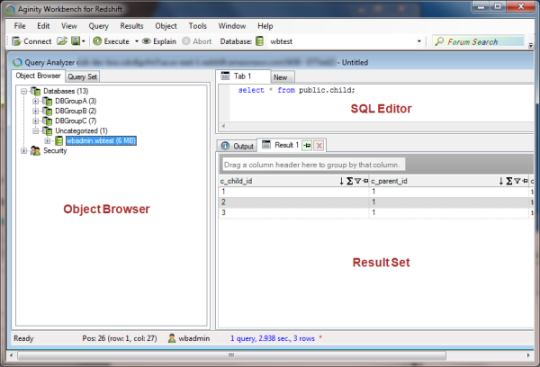Screen dimensions: 540x367
Task: Switch to the Object Browser tab
Action: [x=38, y=76]
